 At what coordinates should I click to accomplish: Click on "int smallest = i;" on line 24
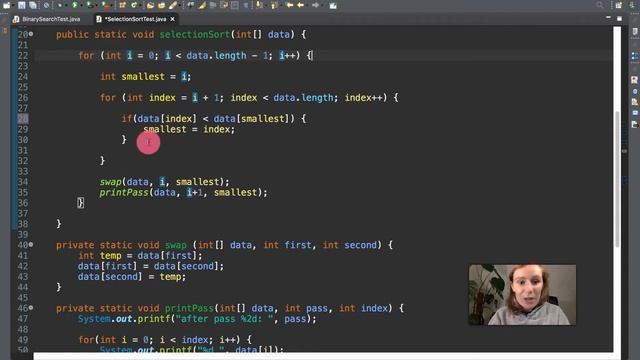(x=145, y=76)
